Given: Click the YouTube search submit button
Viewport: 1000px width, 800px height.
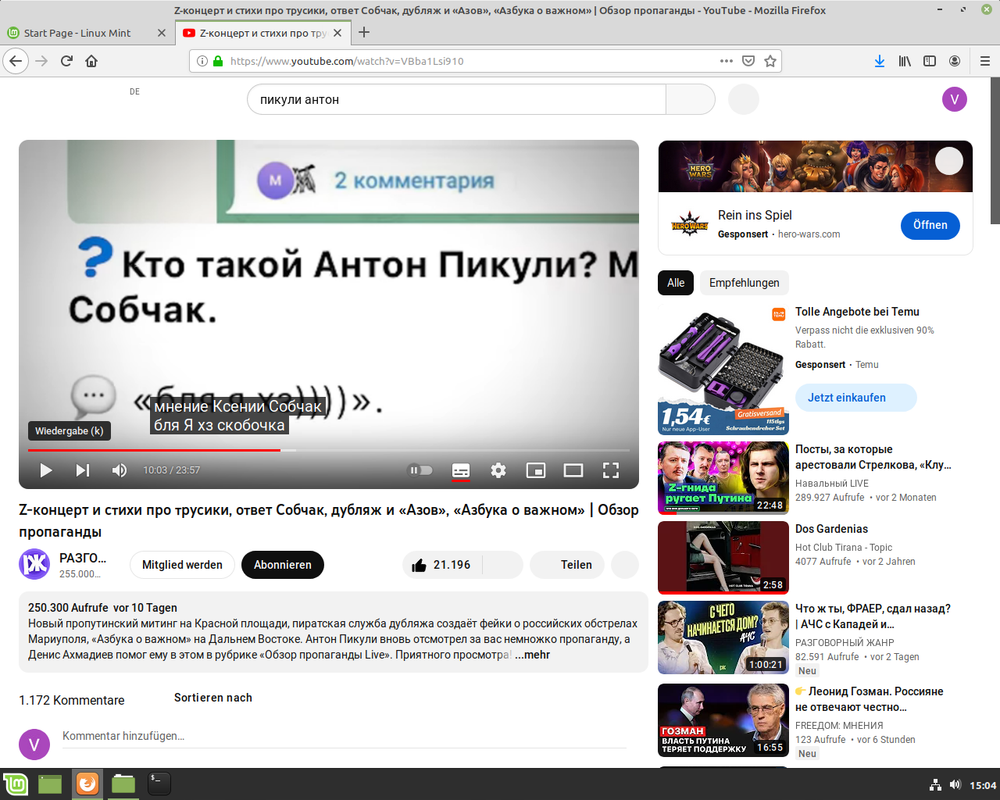Looking at the screenshot, I should click(x=690, y=100).
